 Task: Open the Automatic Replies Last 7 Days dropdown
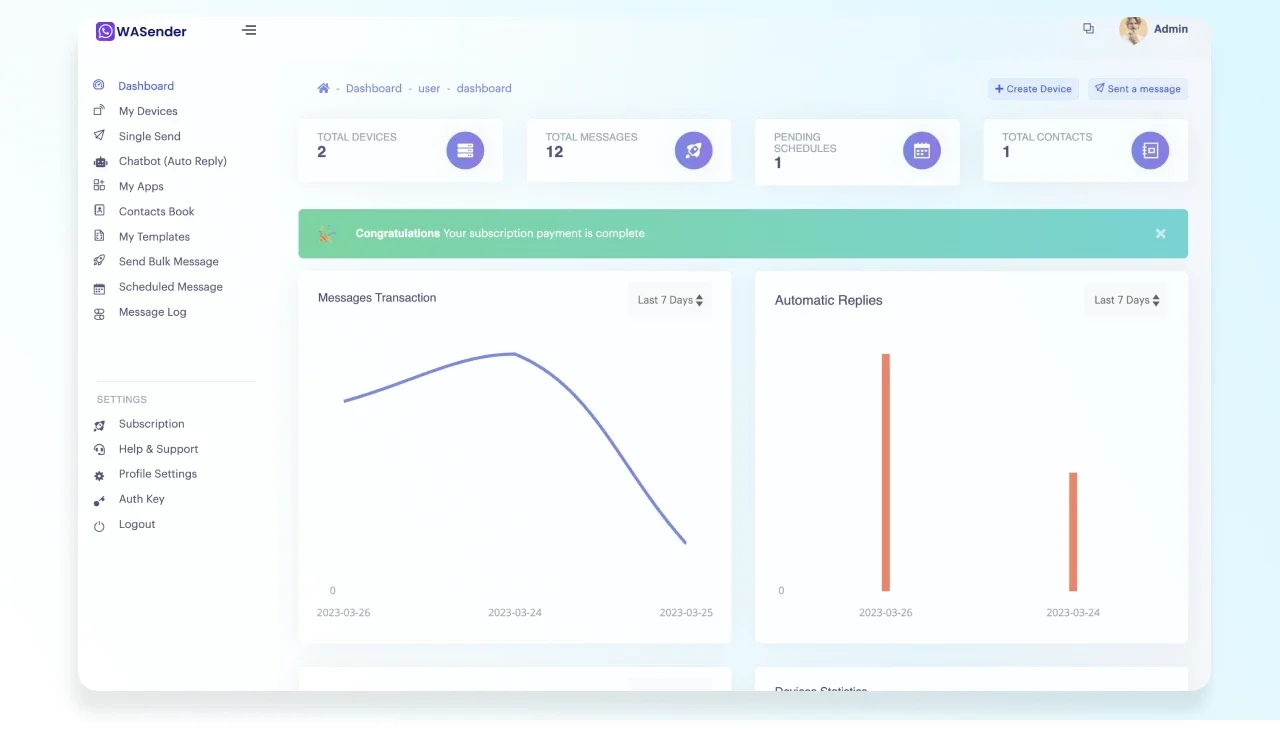pyautogui.click(x=1126, y=300)
